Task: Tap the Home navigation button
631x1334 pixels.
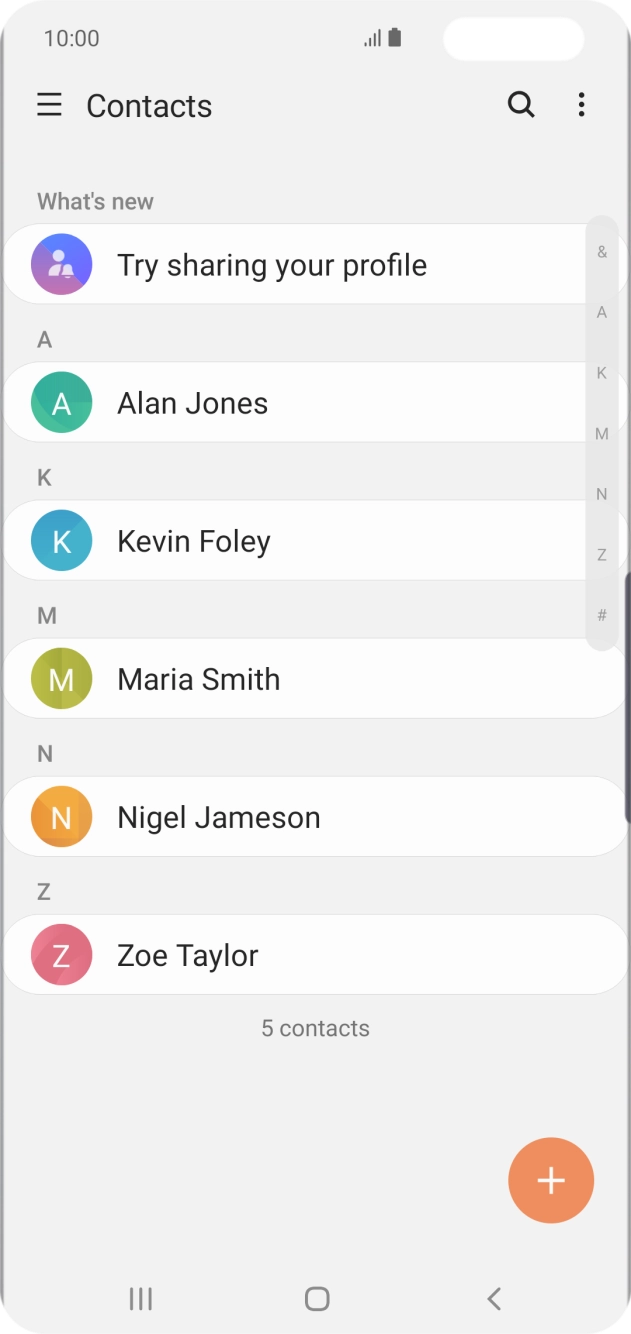Action: (x=316, y=1298)
